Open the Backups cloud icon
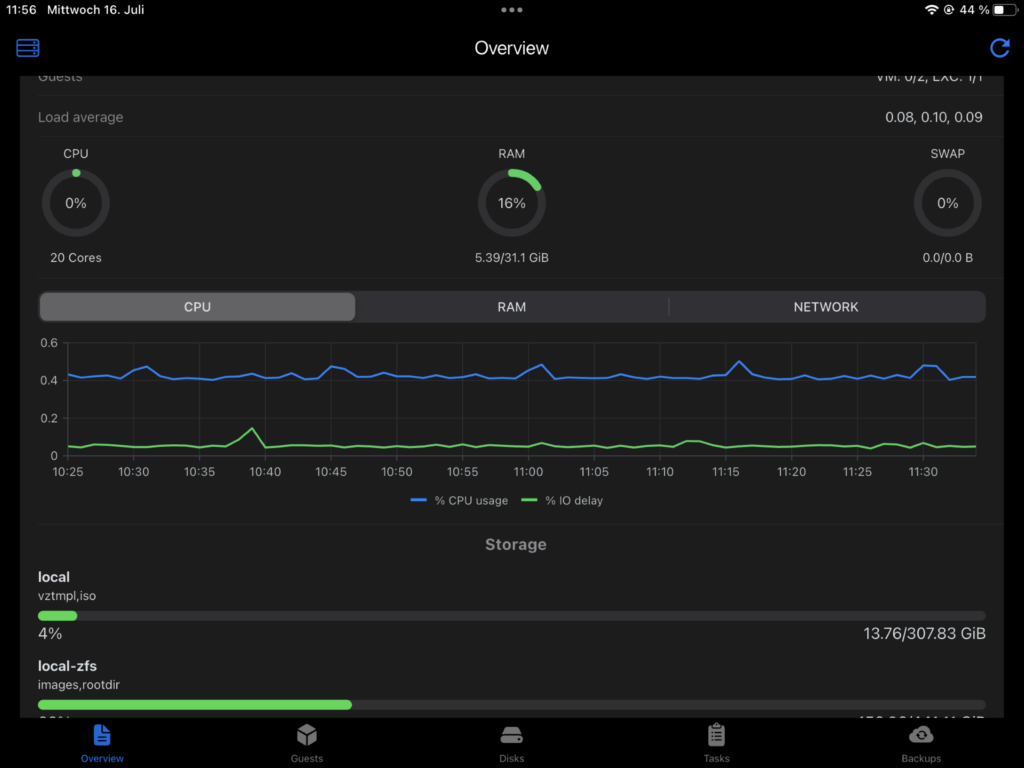Image resolution: width=1024 pixels, height=768 pixels. click(x=921, y=735)
